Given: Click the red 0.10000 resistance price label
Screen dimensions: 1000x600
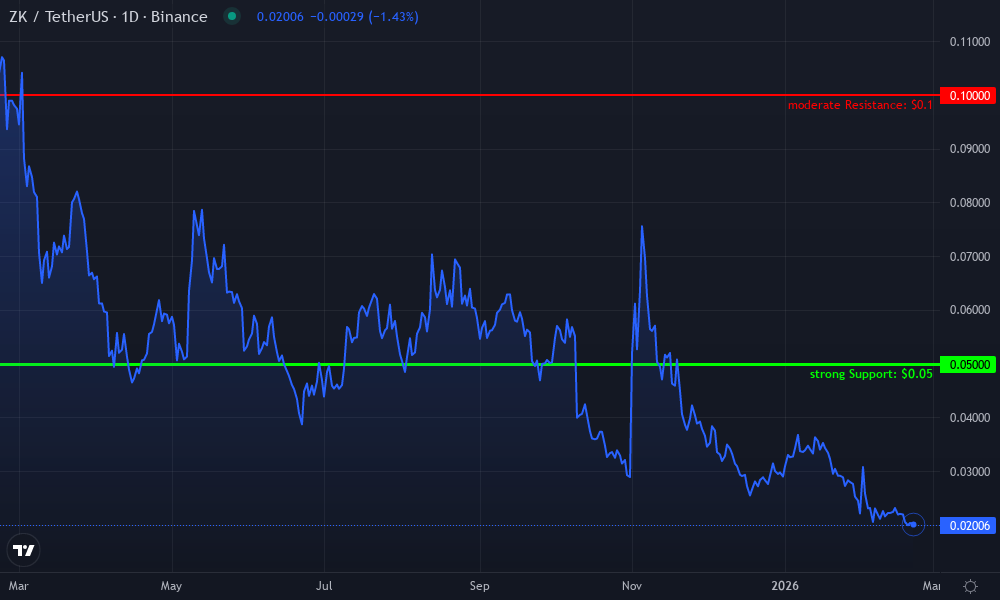Looking at the screenshot, I should [x=966, y=96].
